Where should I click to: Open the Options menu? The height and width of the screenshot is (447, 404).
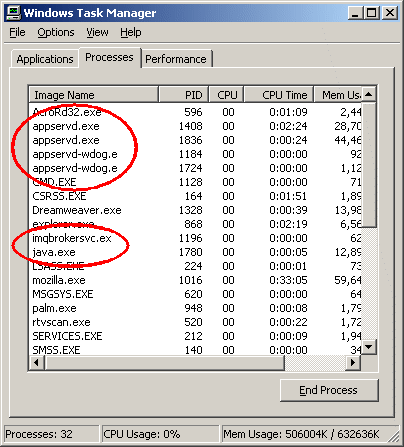(x=56, y=32)
